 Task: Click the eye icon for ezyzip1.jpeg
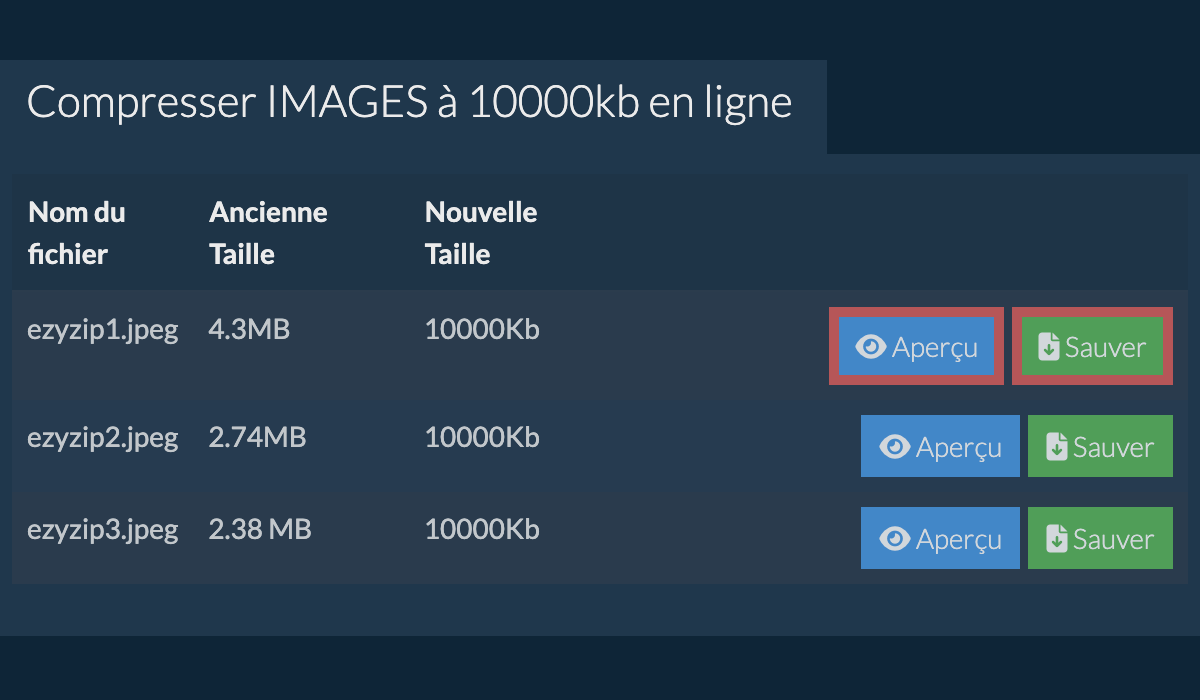871,347
